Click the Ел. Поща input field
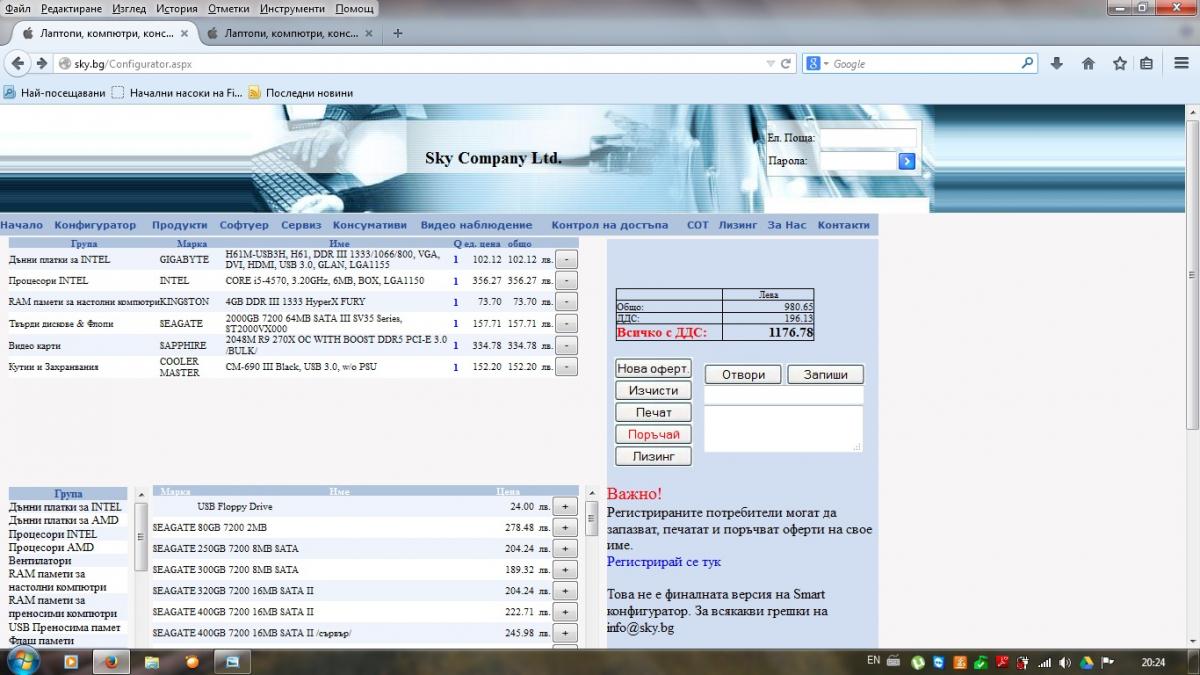Image resolution: width=1200 pixels, height=675 pixels. click(868, 138)
